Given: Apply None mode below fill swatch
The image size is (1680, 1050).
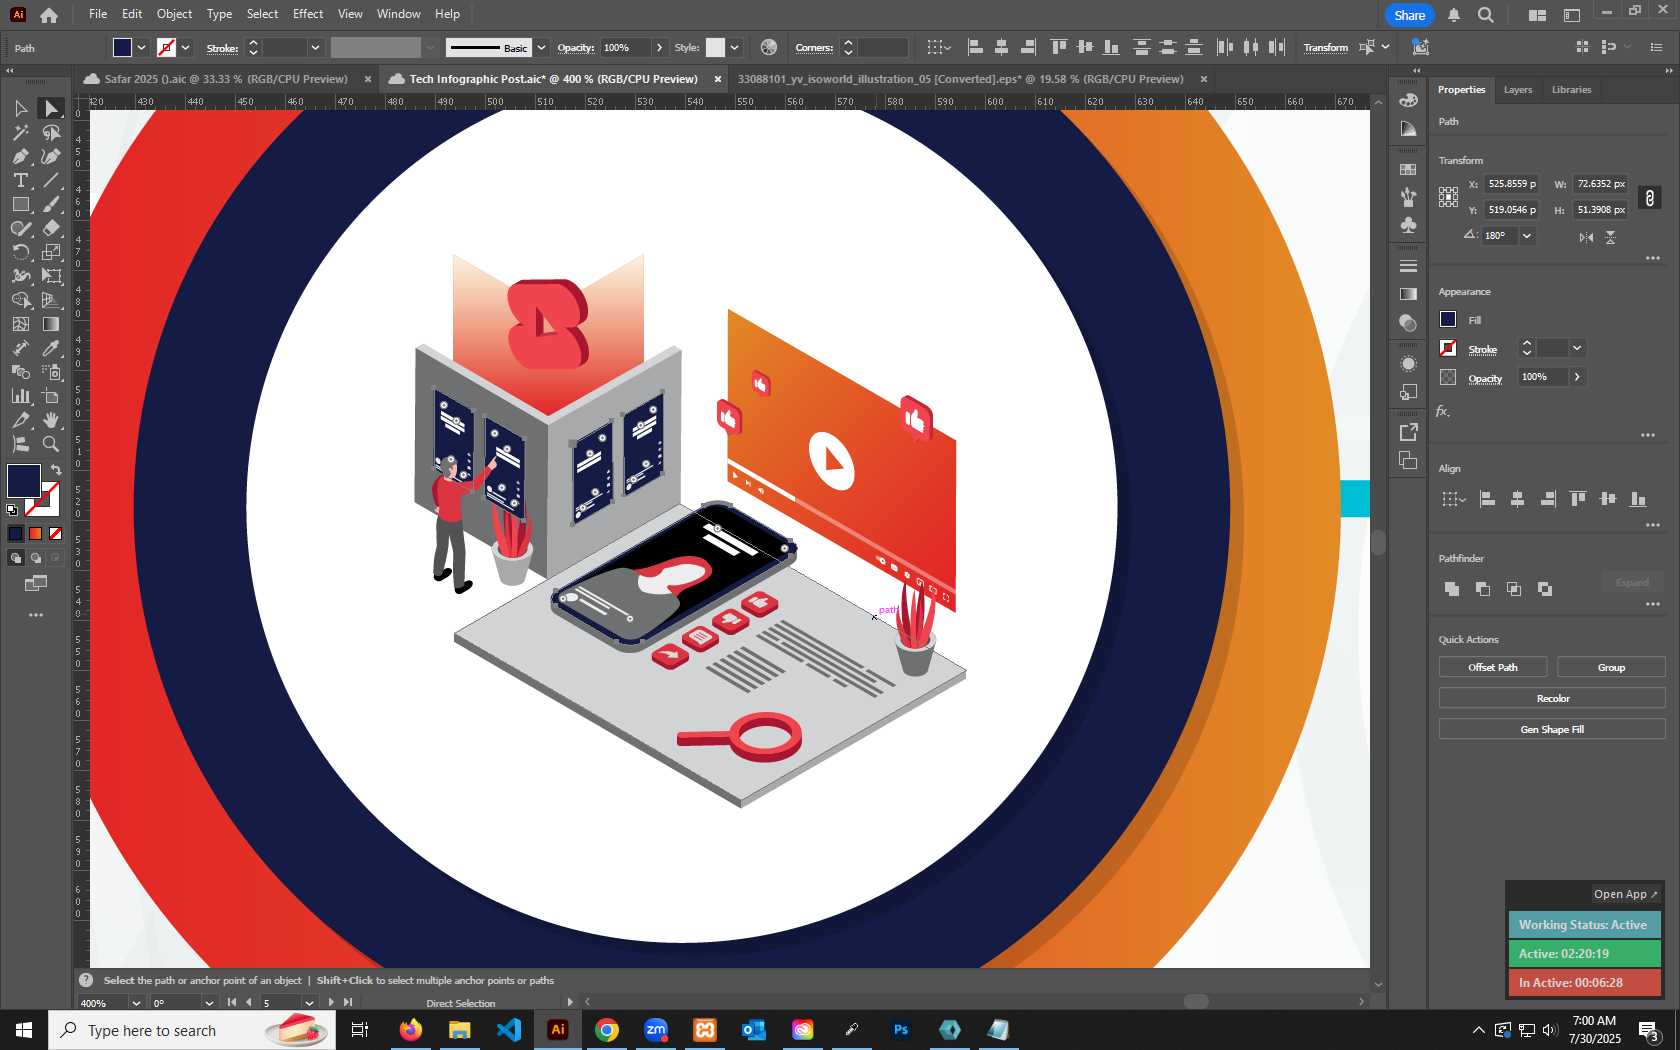Looking at the screenshot, I should pos(56,533).
